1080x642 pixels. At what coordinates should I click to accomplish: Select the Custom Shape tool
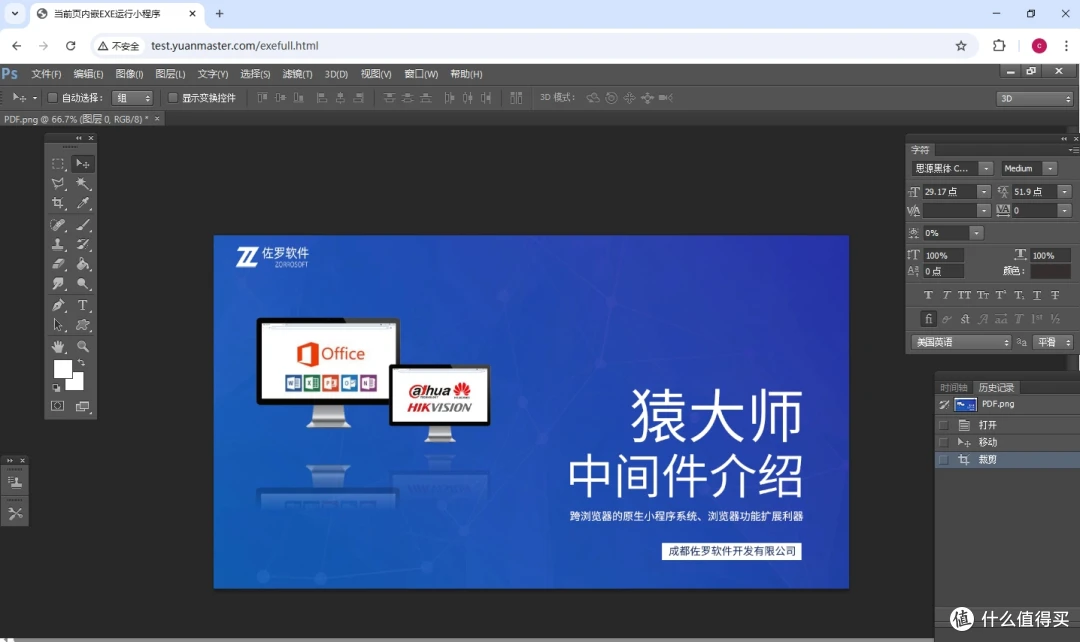point(83,325)
